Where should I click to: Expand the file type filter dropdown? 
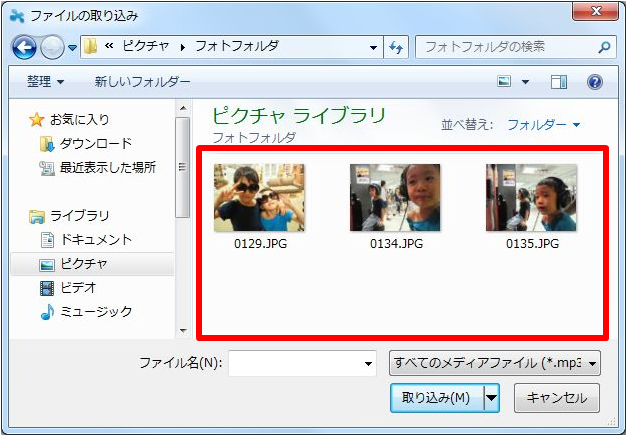tap(495, 362)
